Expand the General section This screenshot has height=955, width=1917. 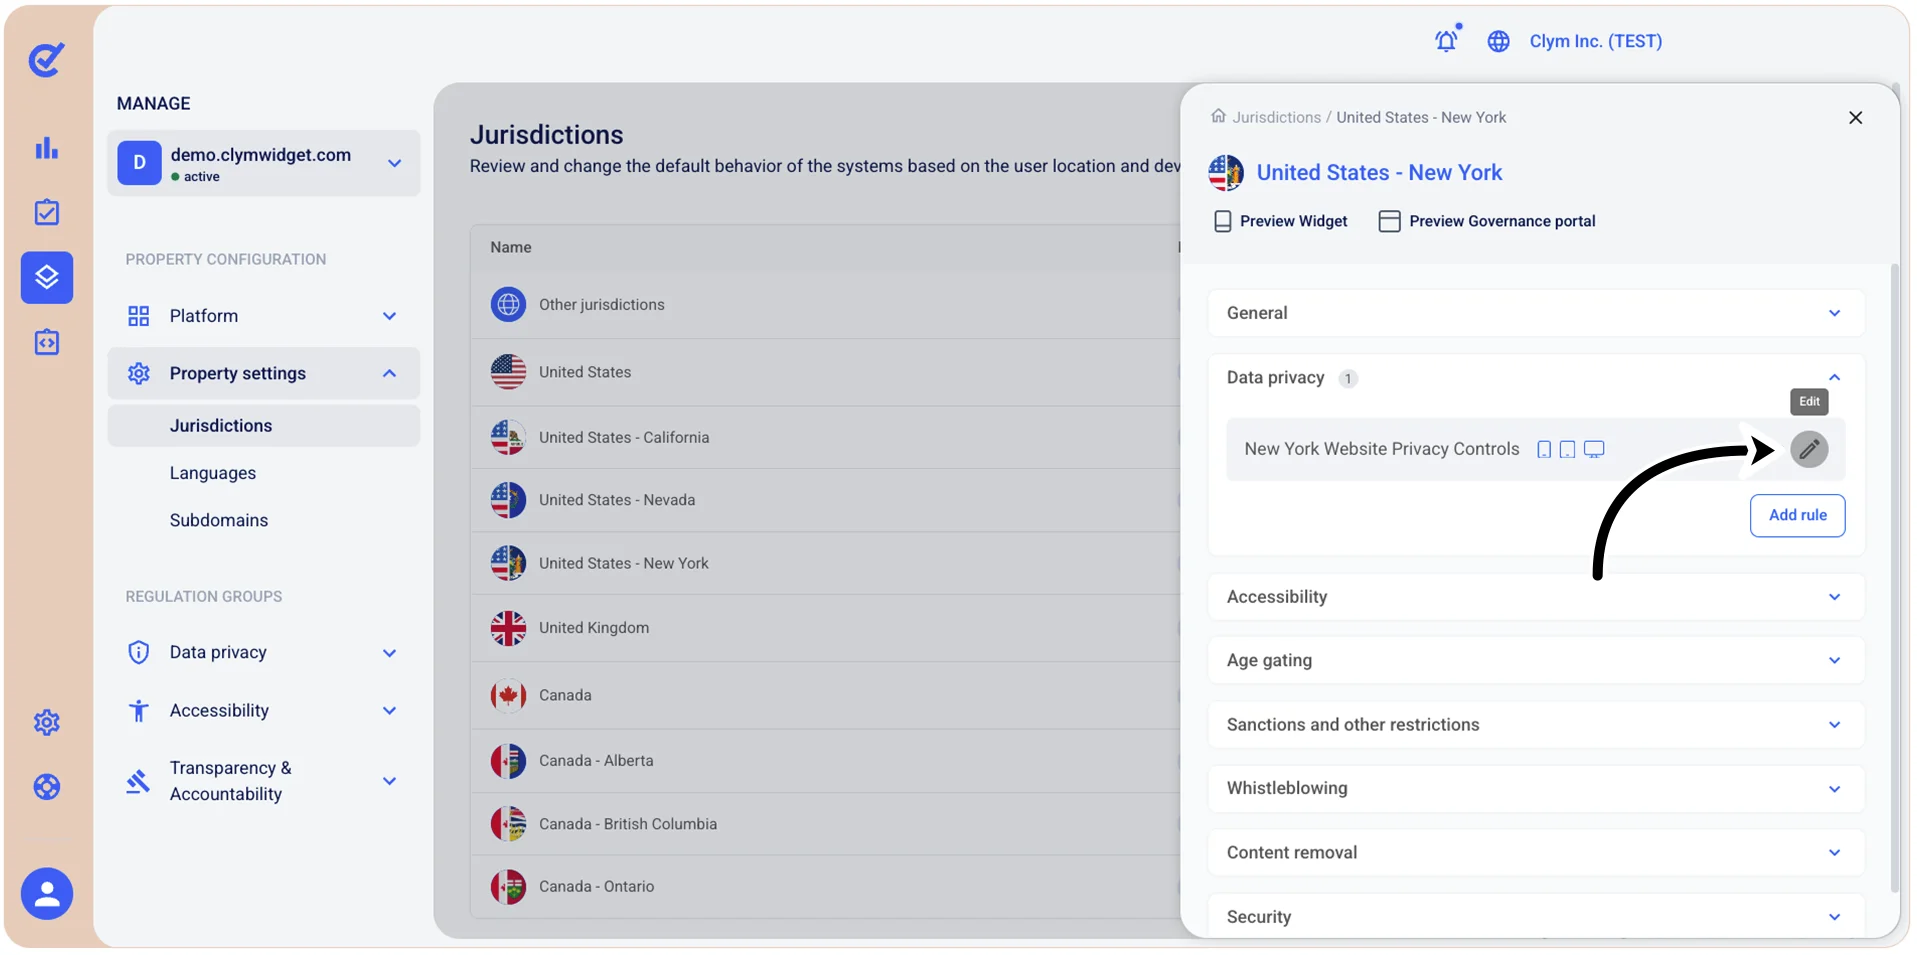(1536, 313)
